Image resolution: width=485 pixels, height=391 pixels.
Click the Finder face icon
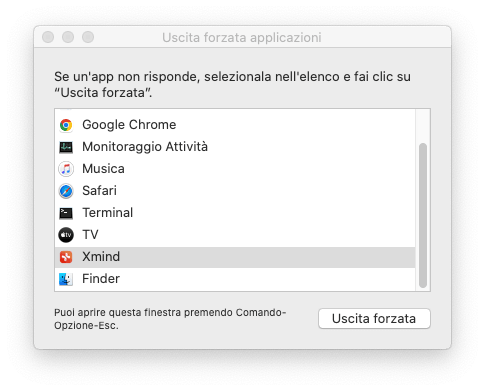point(66,279)
